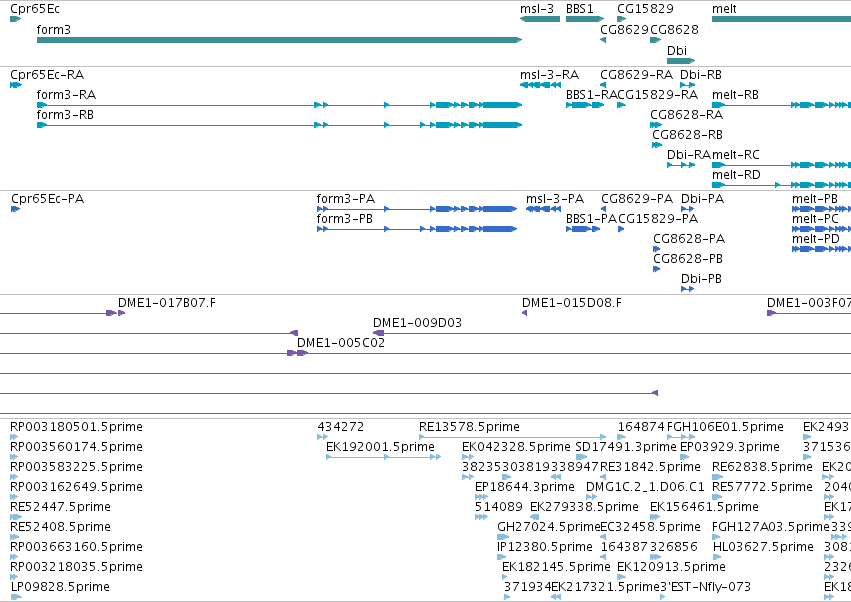Image resolution: width=851 pixels, height=602 pixels.
Task: Click the EK182145.5prime EST label
Action: pos(556,568)
